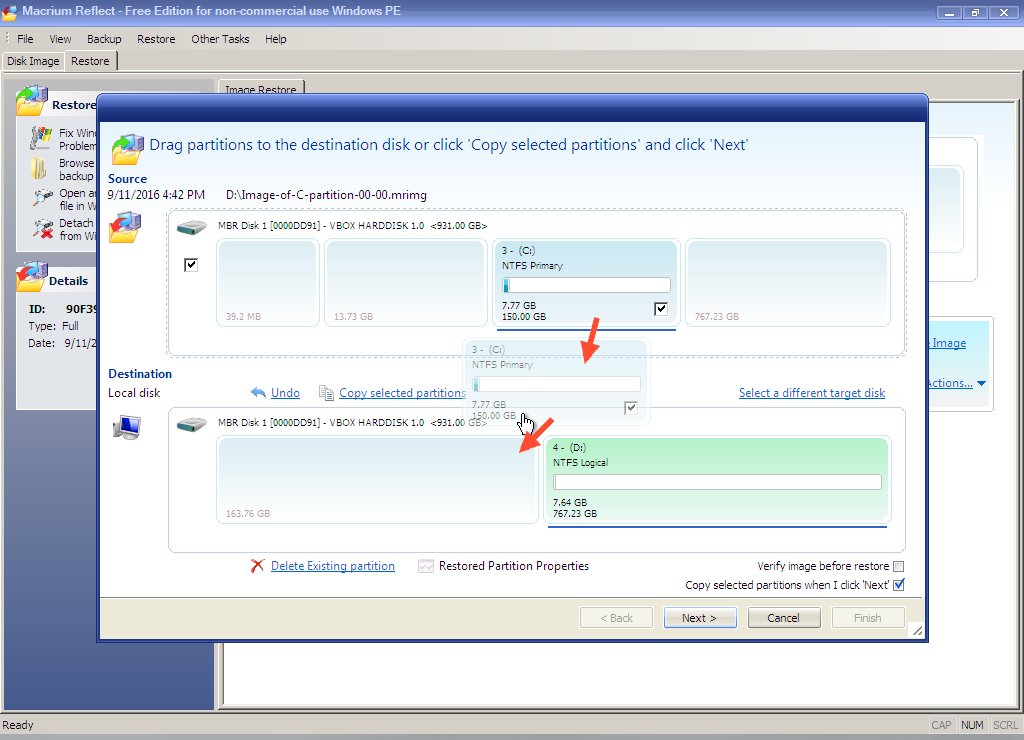Click the red X delete partition icon
This screenshot has height=740, width=1024.
click(257, 566)
